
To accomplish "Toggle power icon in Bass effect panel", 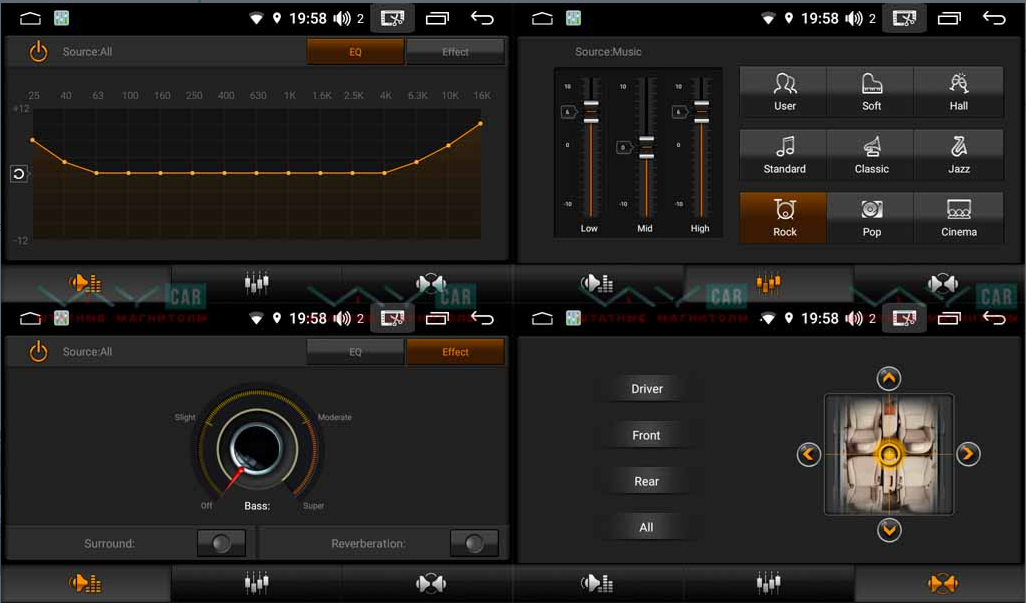I will coord(38,351).
